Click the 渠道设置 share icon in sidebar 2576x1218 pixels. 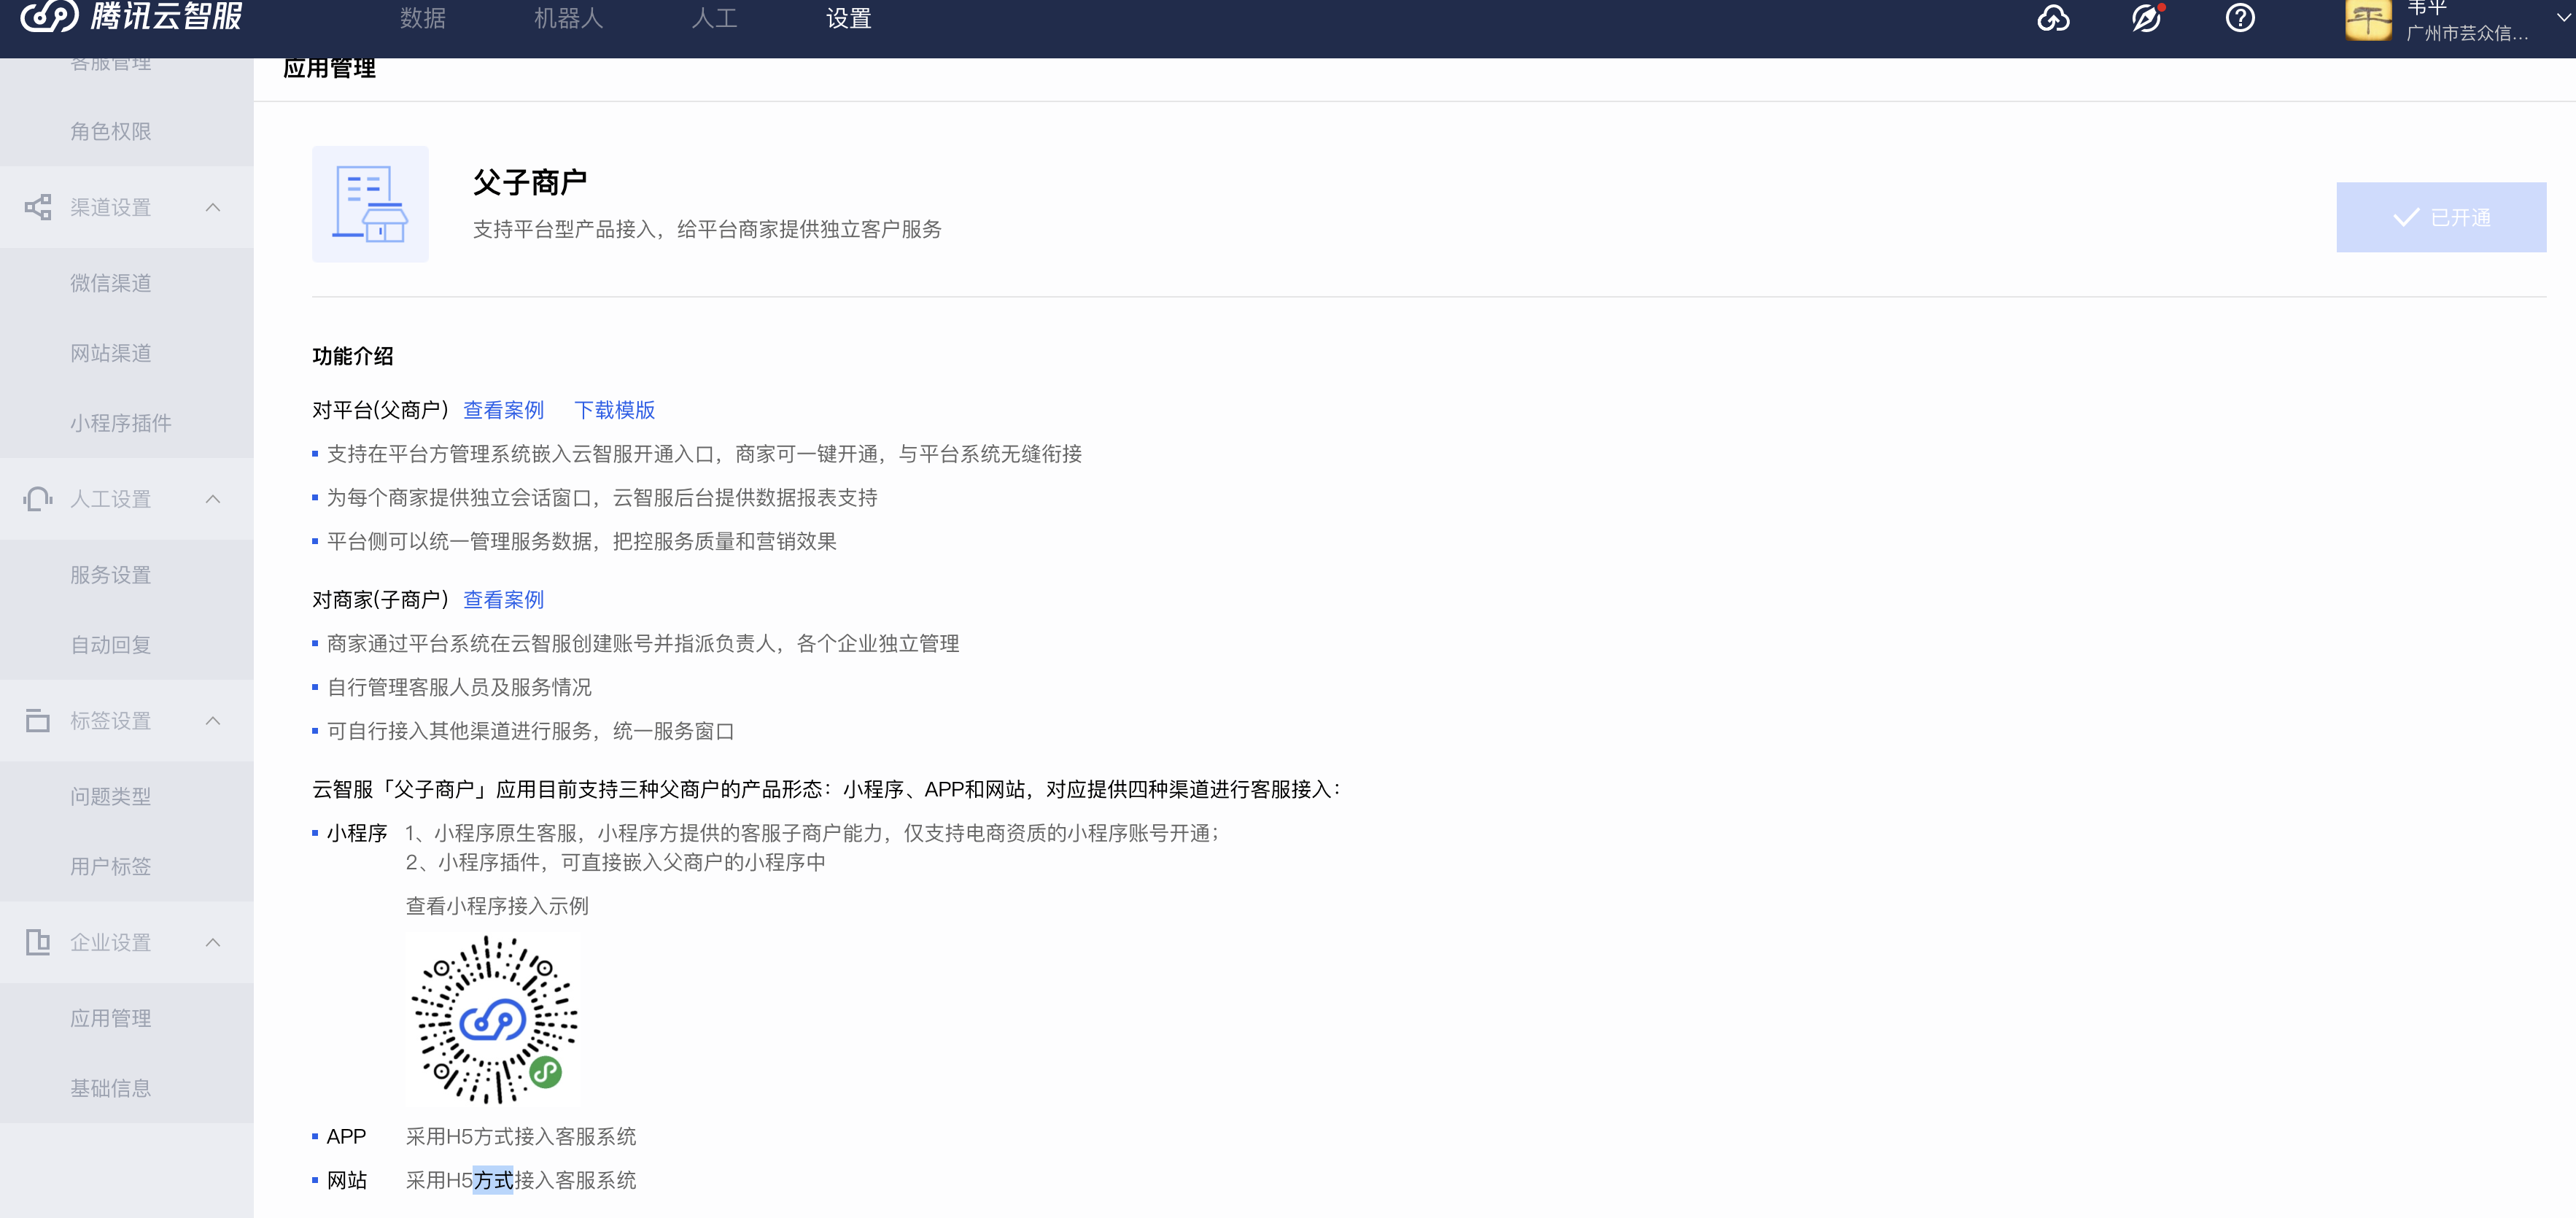(x=38, y=207)
